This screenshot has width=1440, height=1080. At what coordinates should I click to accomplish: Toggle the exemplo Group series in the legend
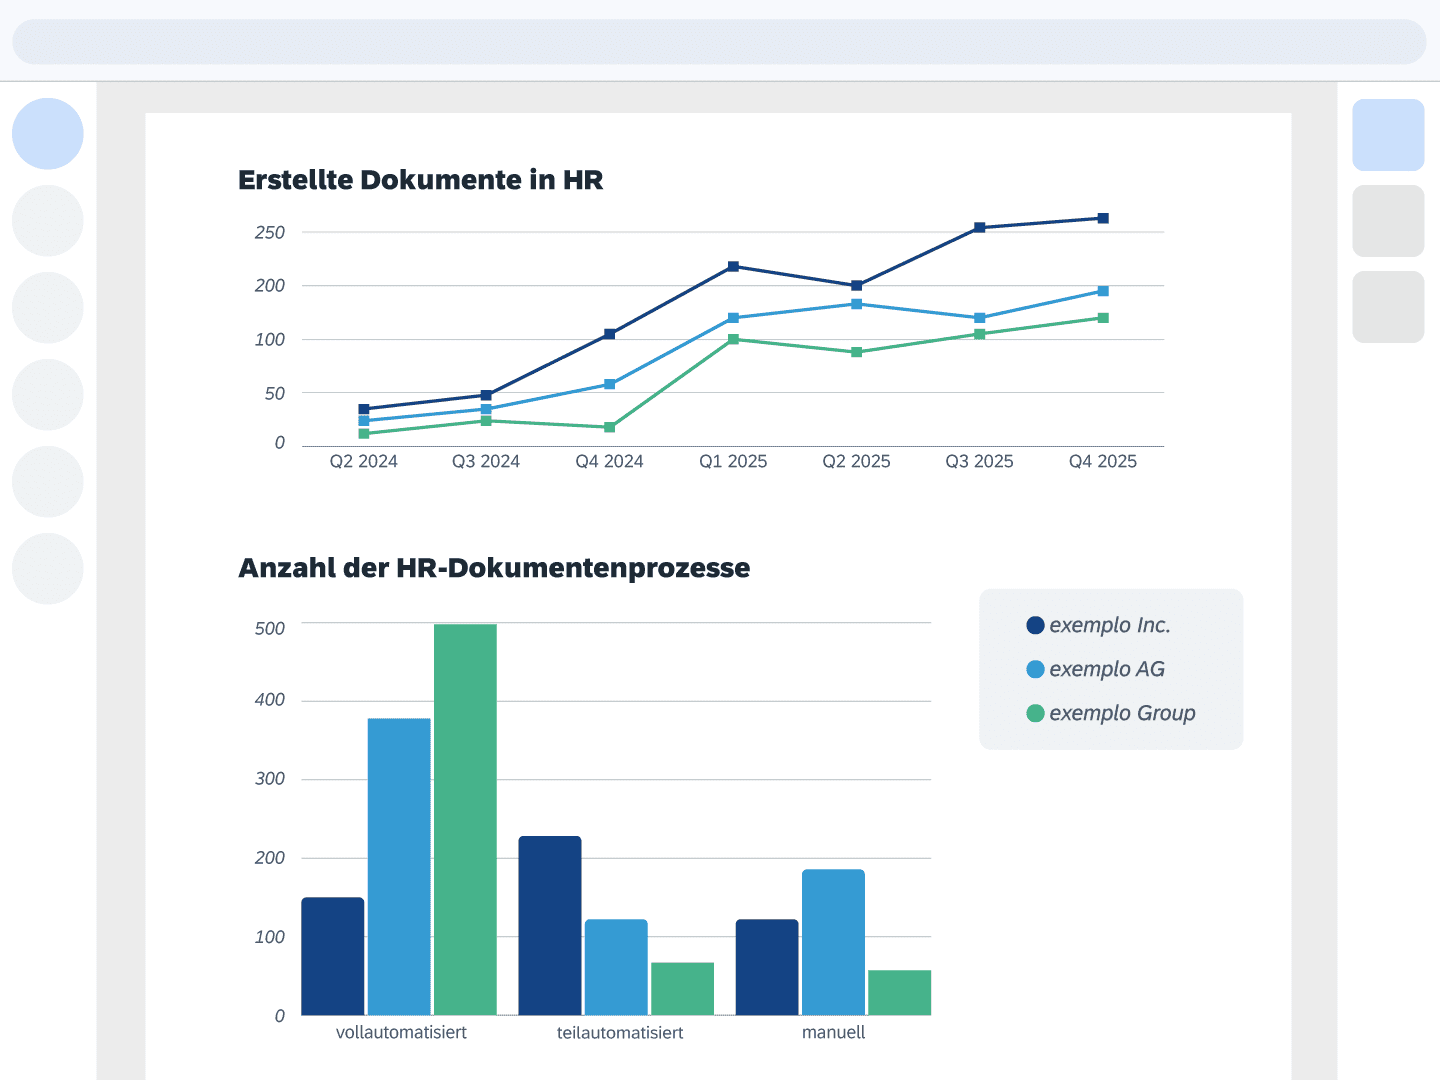pyautogui.click(x=1112, y=713)
